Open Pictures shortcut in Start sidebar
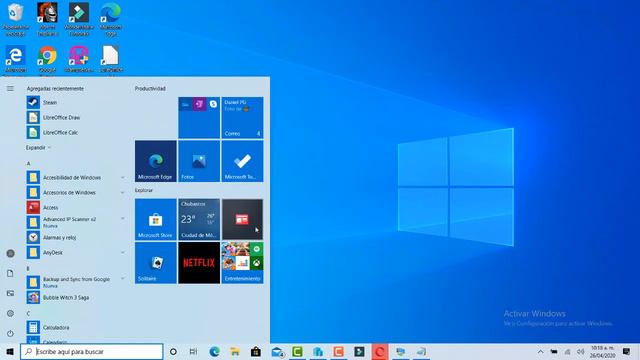Screen dimensions: 640x360 [10, 293]
